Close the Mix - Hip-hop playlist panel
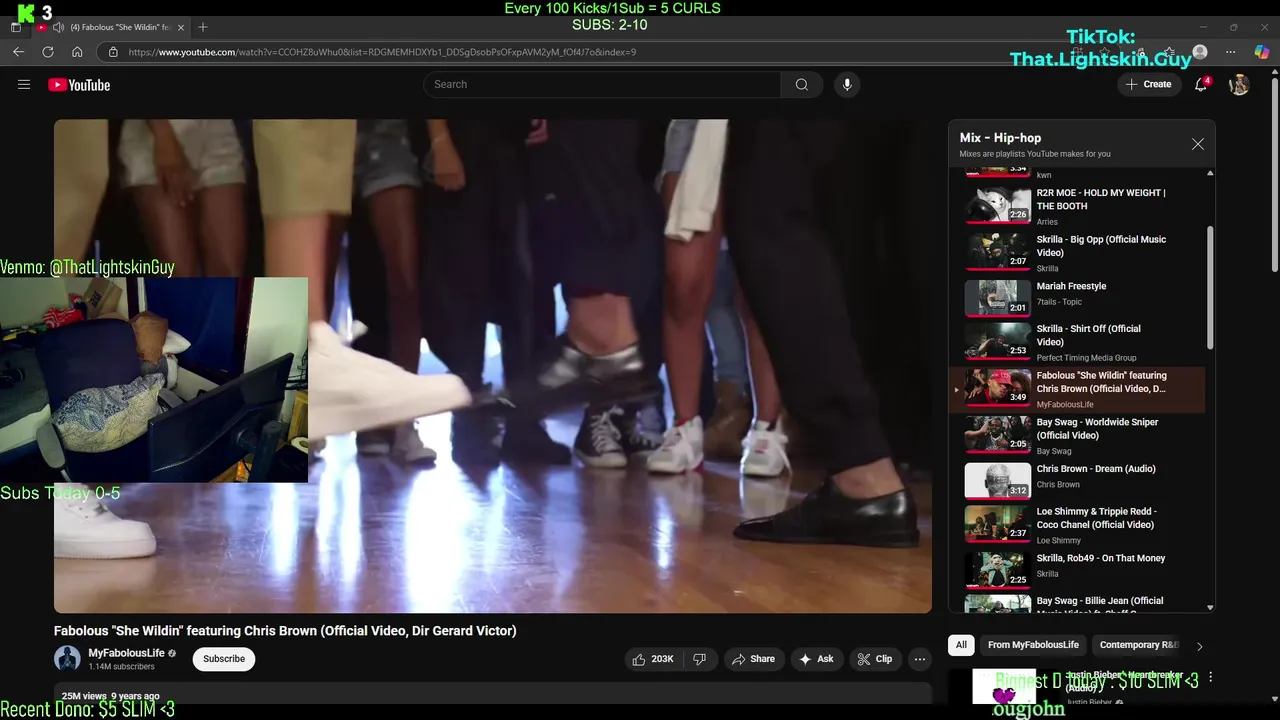1280x720 pixels. coord(1198,144)
